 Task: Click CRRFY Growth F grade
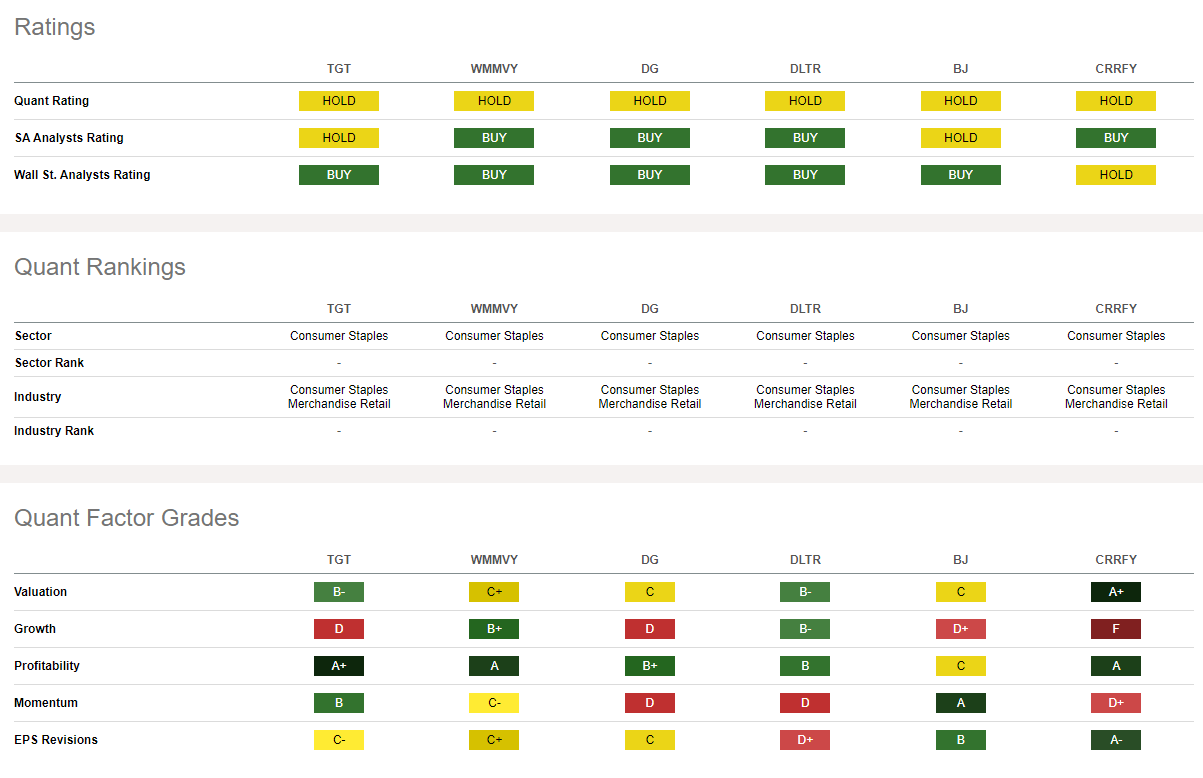tap(1116, 629)
